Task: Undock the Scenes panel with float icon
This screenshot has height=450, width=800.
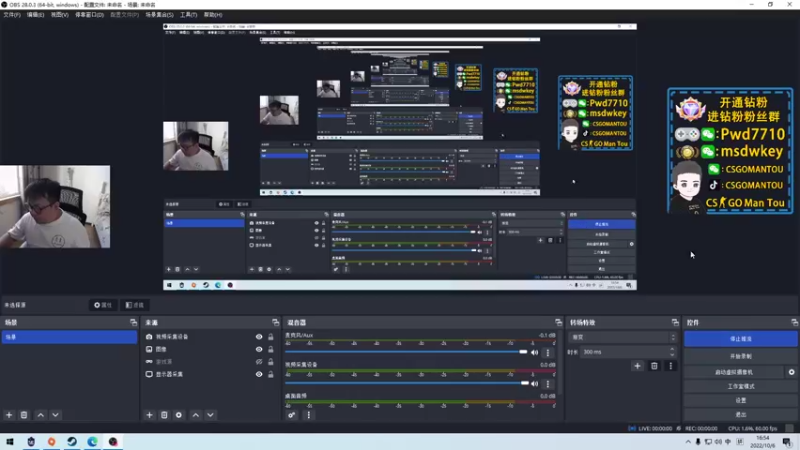Action: pyautogui.click(x=133, y=322)
